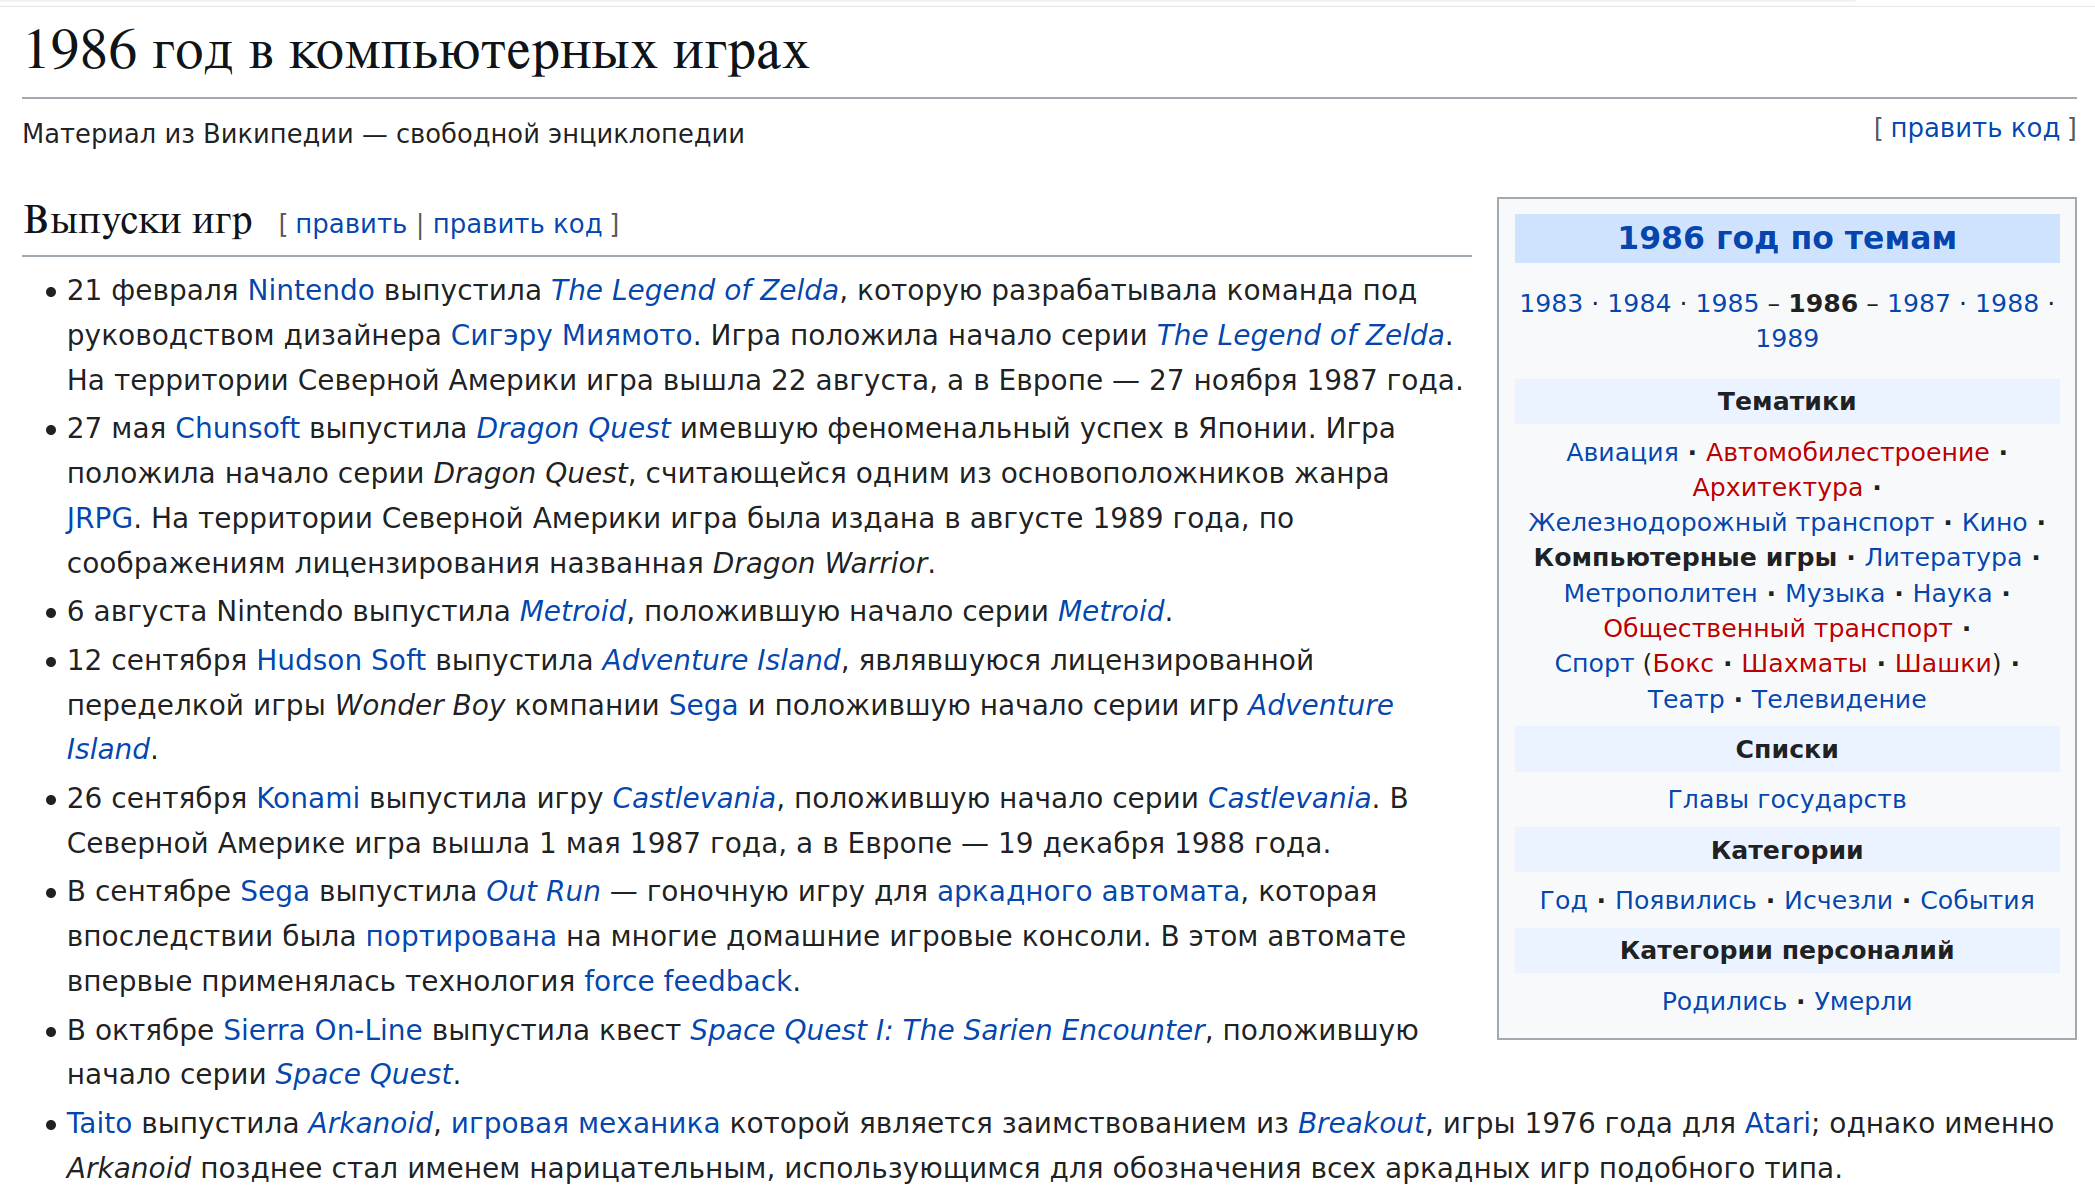Open the 1987 year link in the sidebar
This screenshot has height=1201, width=2095.
1917,303
